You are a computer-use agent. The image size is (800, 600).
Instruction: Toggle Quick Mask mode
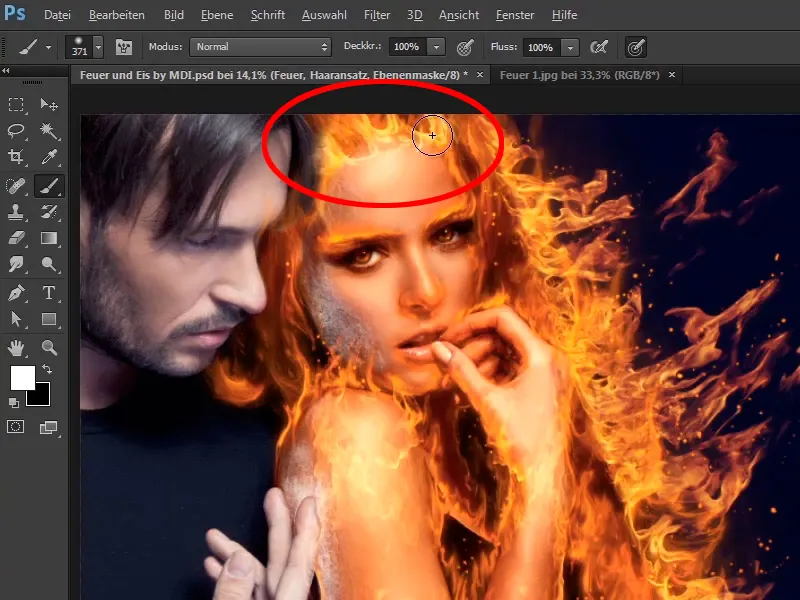[16, 427]
